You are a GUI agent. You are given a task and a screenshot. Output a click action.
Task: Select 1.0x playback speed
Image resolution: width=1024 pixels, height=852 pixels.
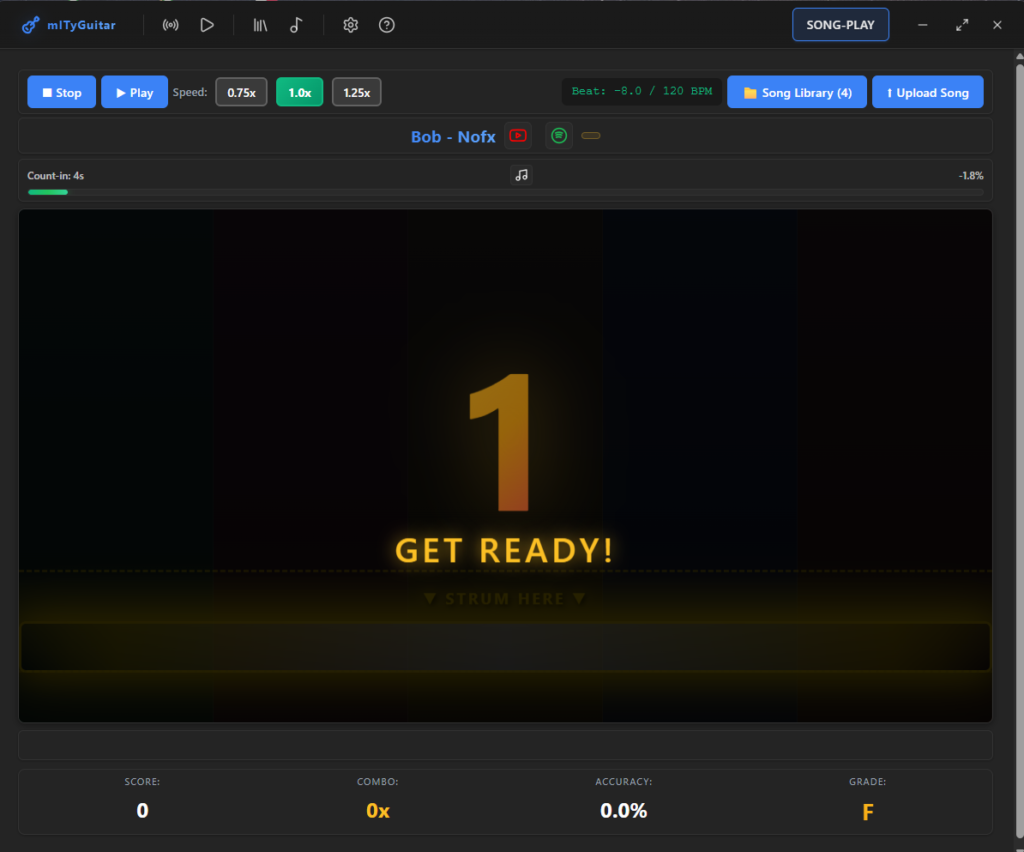(x=300, y=92)
